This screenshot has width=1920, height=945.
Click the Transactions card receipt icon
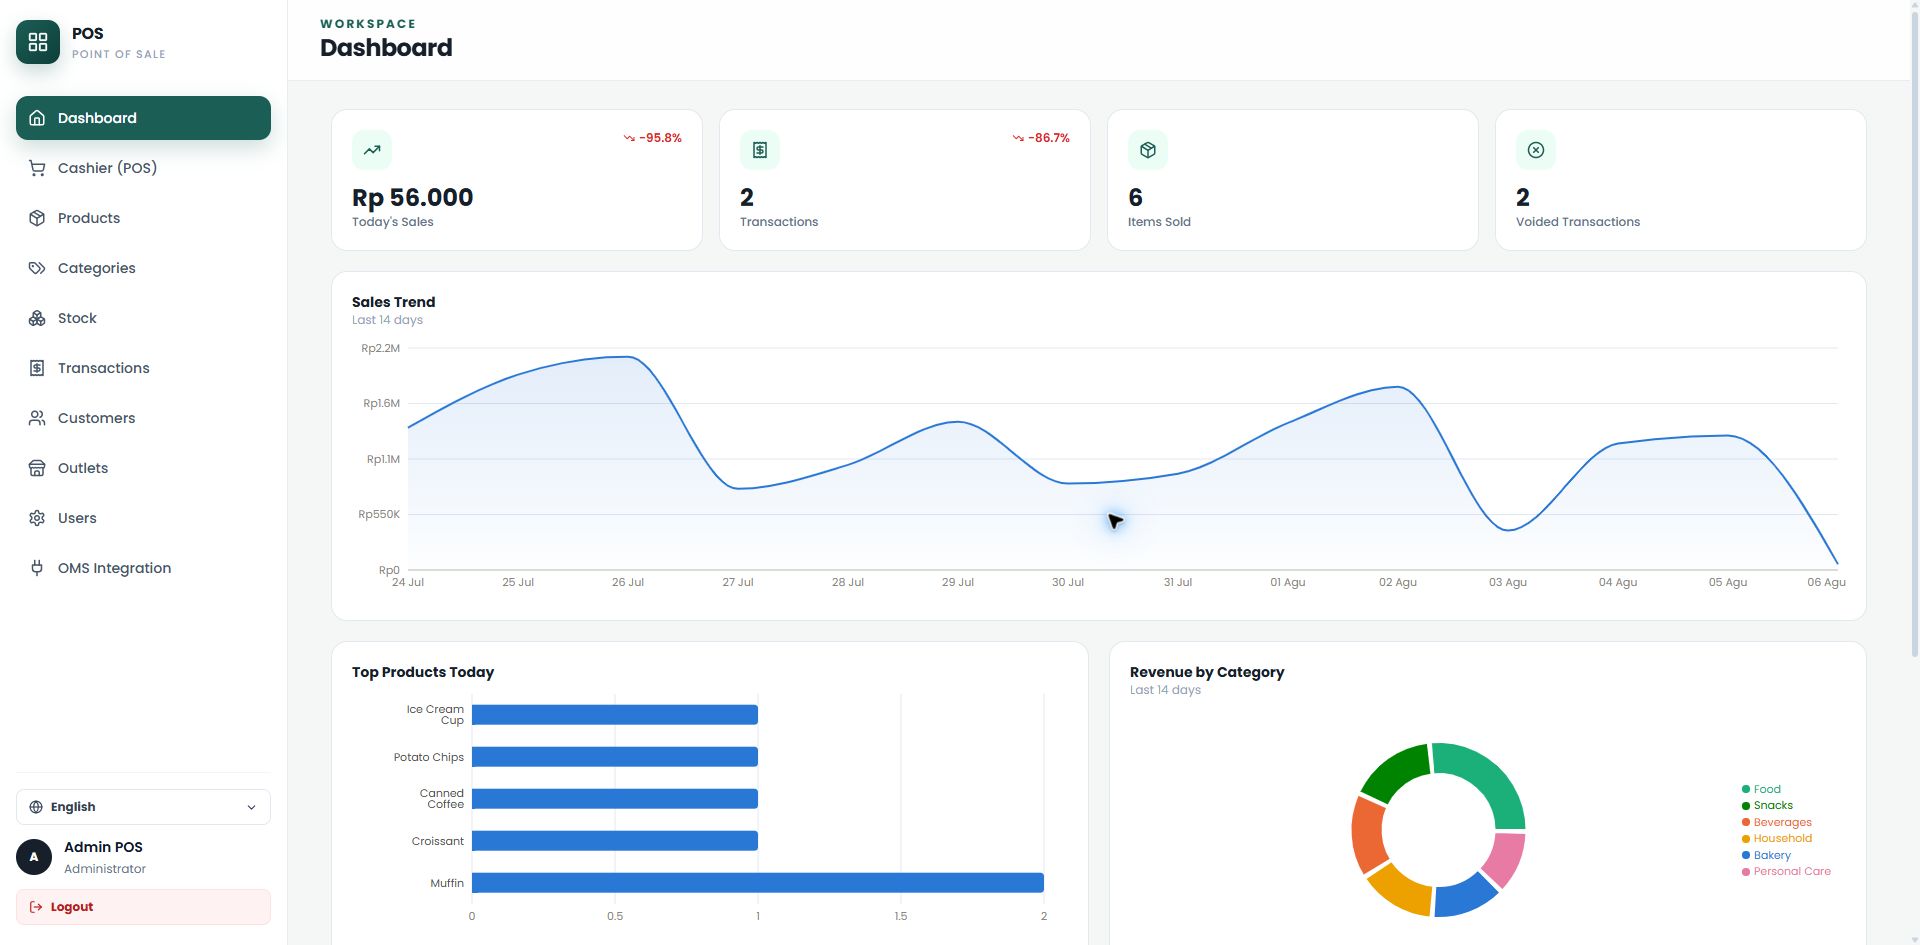click(x=760, y=150)
